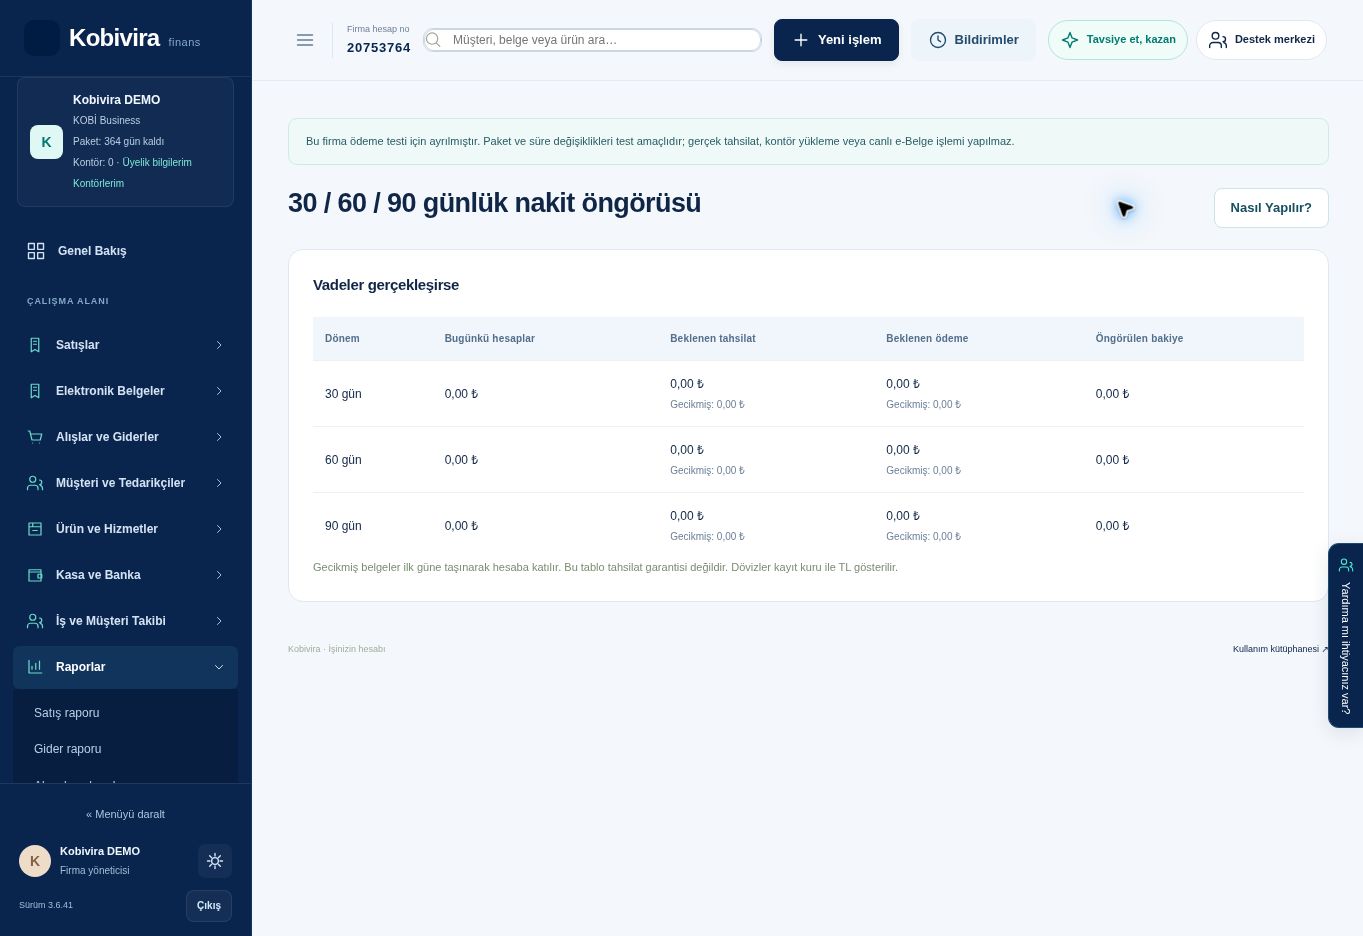The width and height of the screenshot is (1363, 936).
Task: Toggle the hamburger menu icon
Action: 305,40
